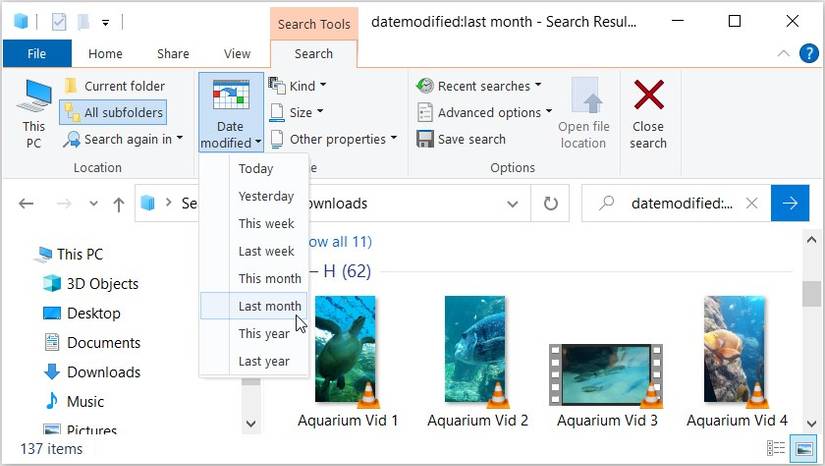Click the vertical scrollbar thumb in results pane
This screenshot has height=466, width=825.
pos(811,294)
